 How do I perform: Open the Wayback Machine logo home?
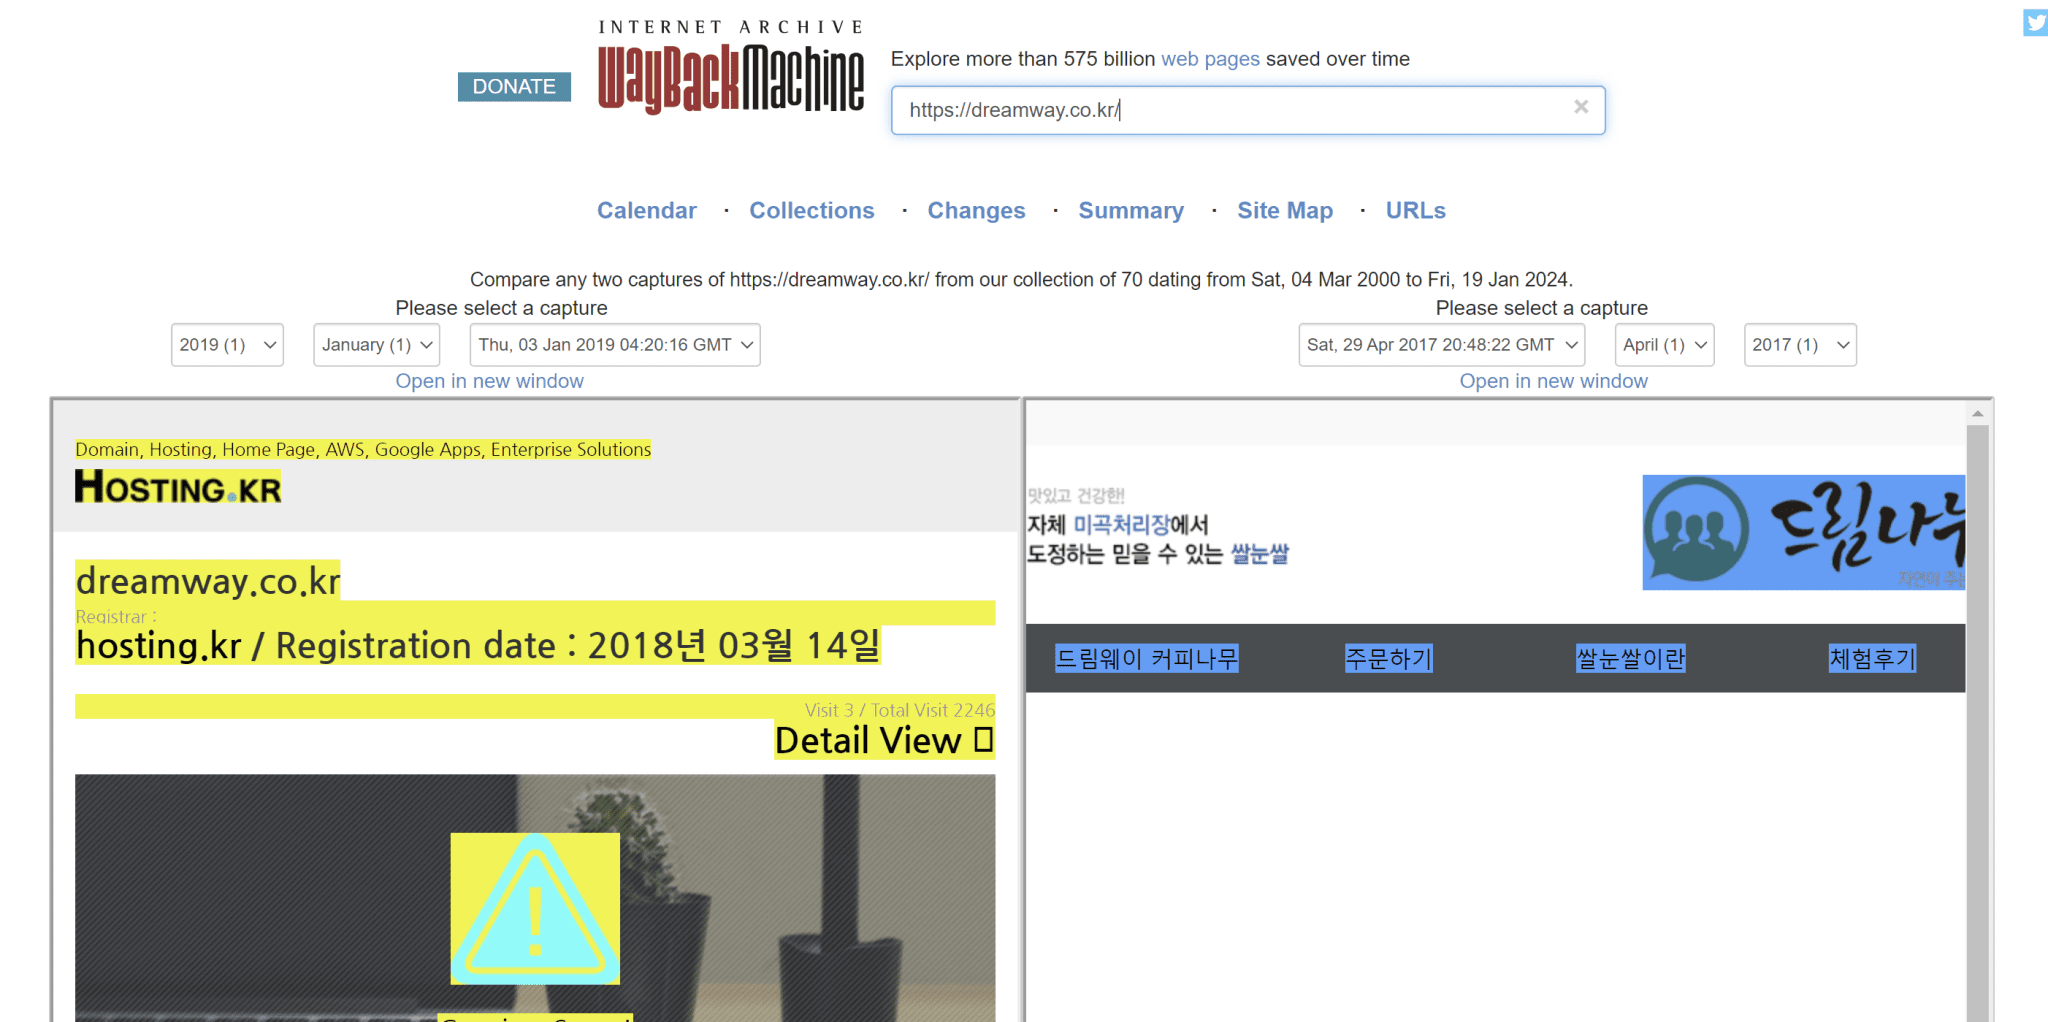coord(731,67)
